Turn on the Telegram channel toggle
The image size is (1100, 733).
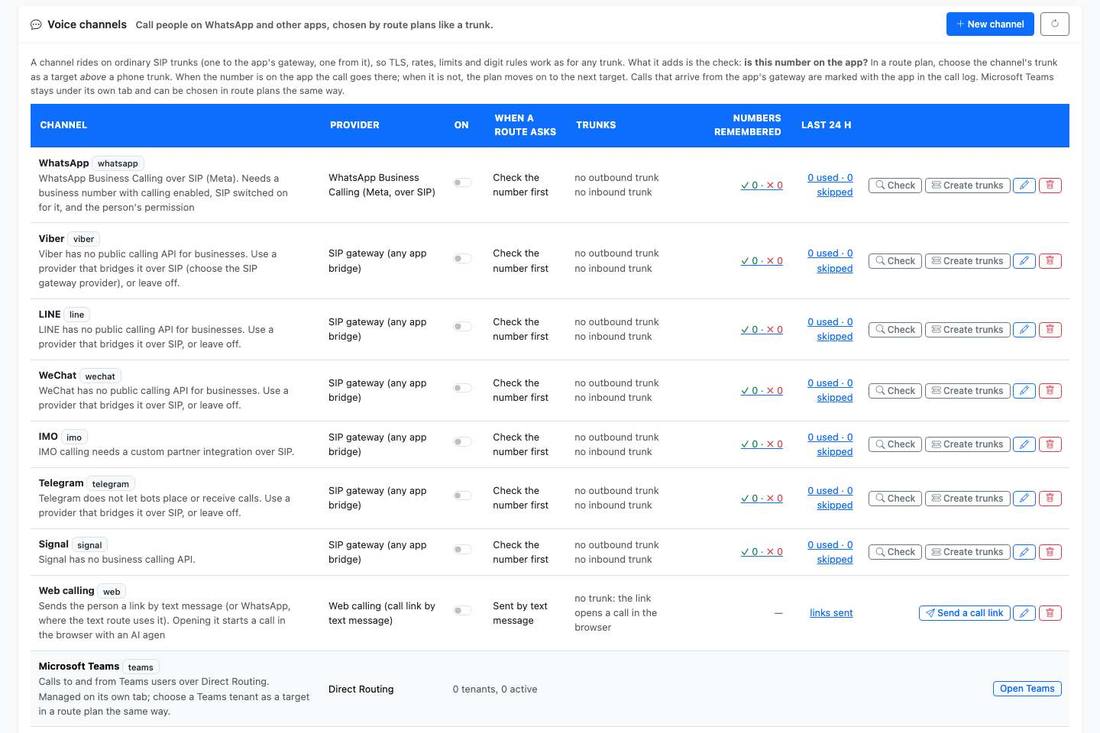coord(462,496)
